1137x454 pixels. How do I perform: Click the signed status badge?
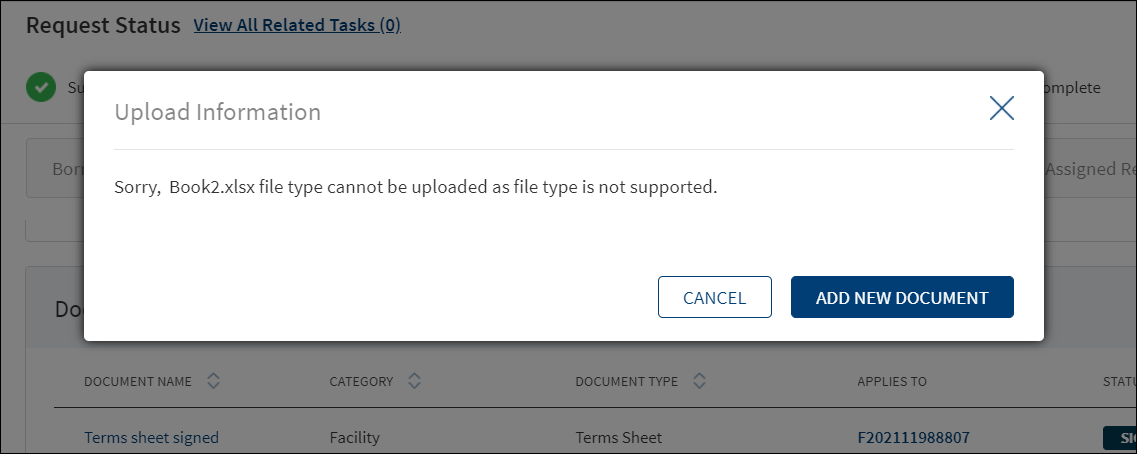1120,438
